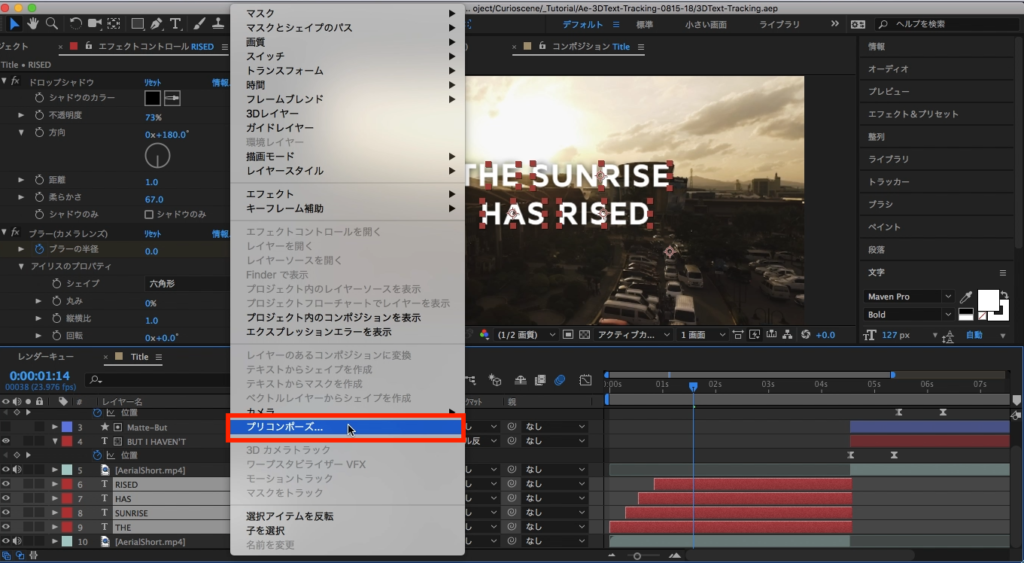Toggle visibility of BUT I HAVEN'T layer

coord(6,441)
